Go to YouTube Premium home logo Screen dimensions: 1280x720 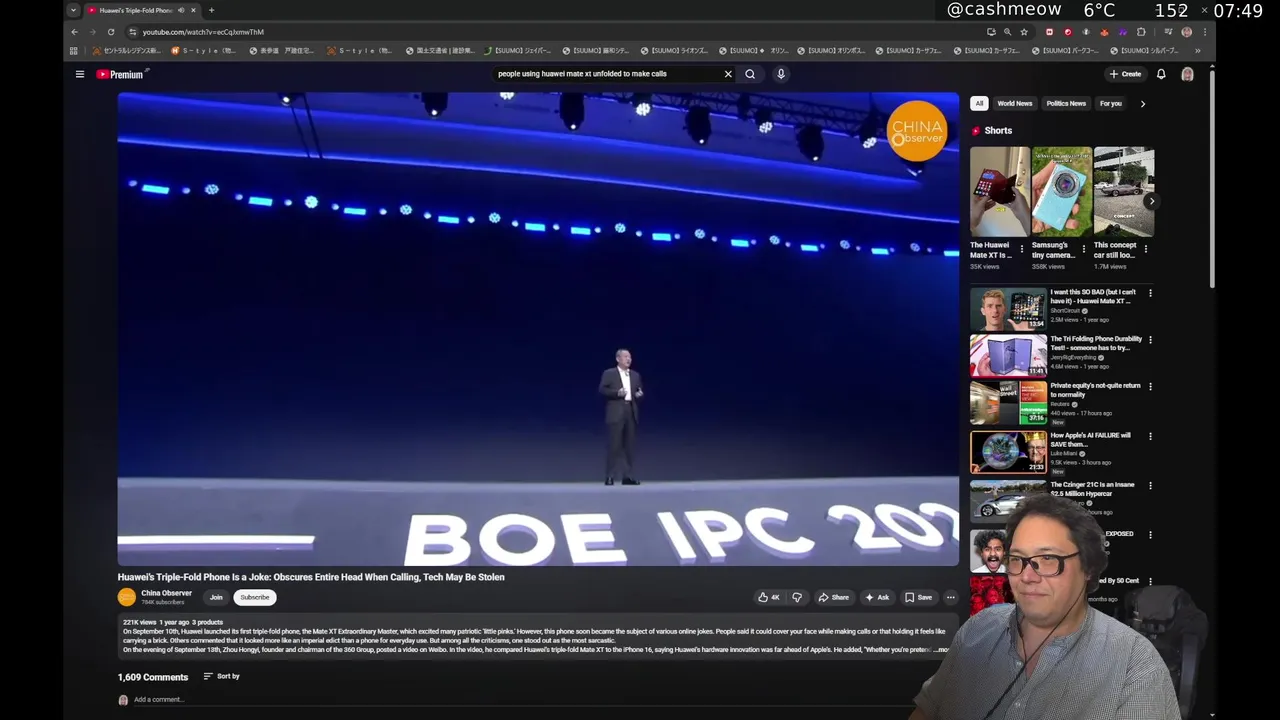(122, 74)
